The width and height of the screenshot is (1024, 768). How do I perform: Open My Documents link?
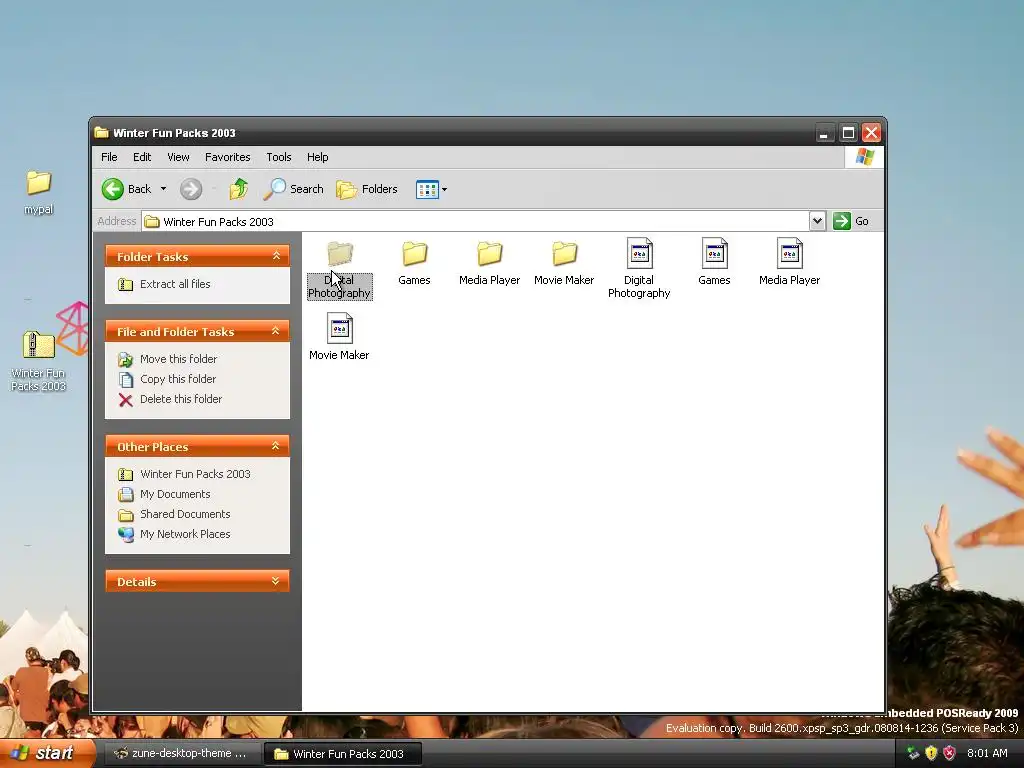click(175, 494)
